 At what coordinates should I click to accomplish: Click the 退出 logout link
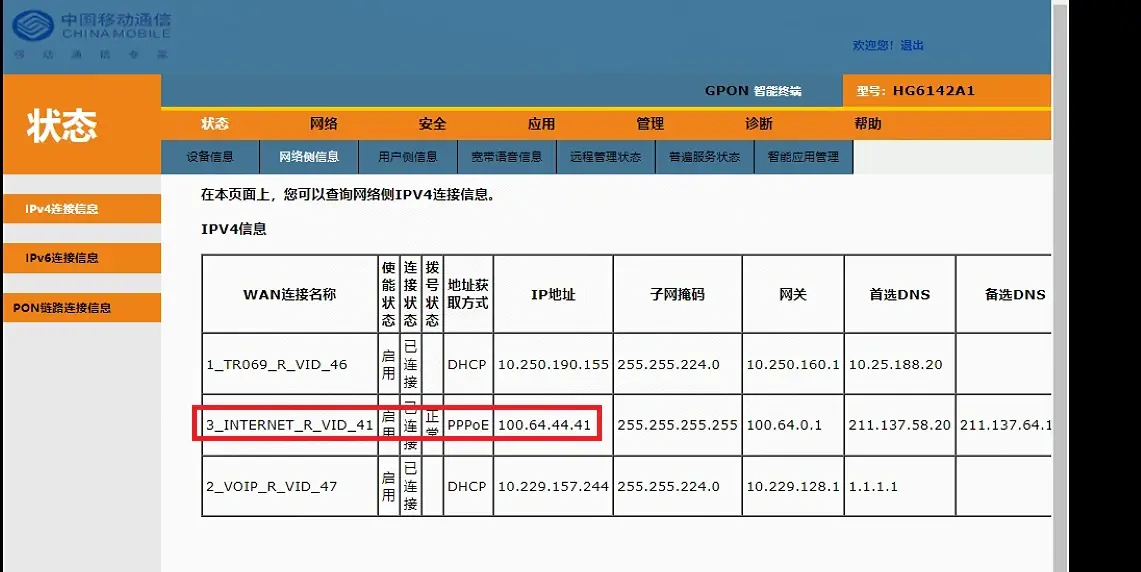pos(912,45)
